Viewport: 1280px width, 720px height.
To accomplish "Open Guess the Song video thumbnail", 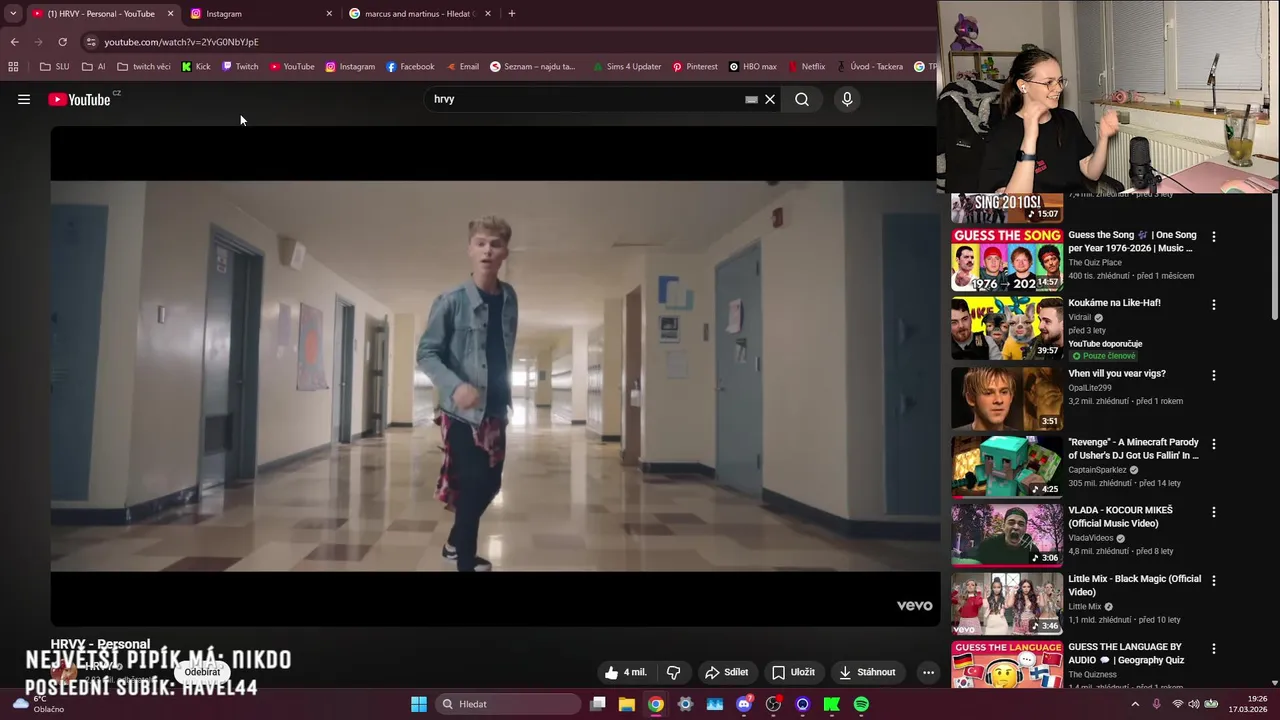I will pyautogui.click(x=1007, y=260).
